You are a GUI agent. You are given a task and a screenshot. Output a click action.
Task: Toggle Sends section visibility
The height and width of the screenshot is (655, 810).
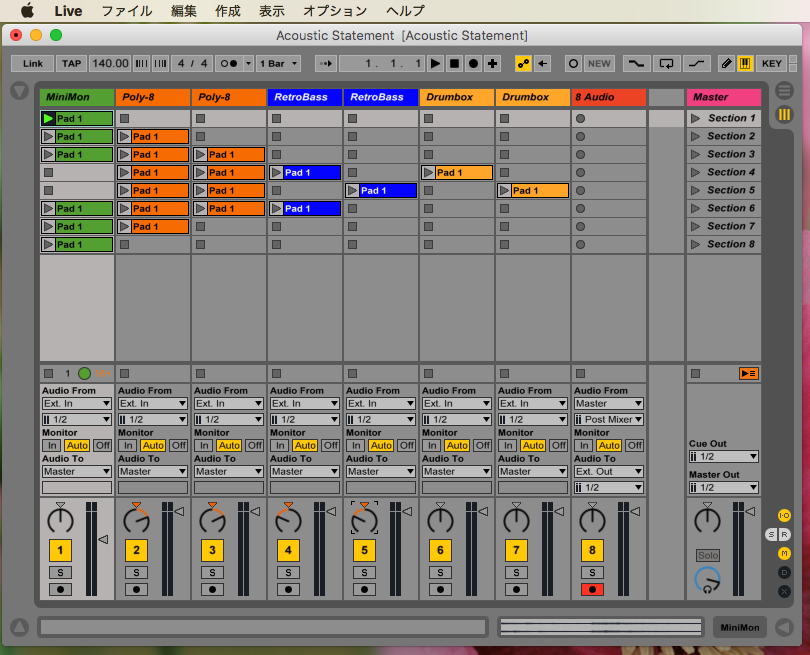pyautogui.click(x=771, y=535)
